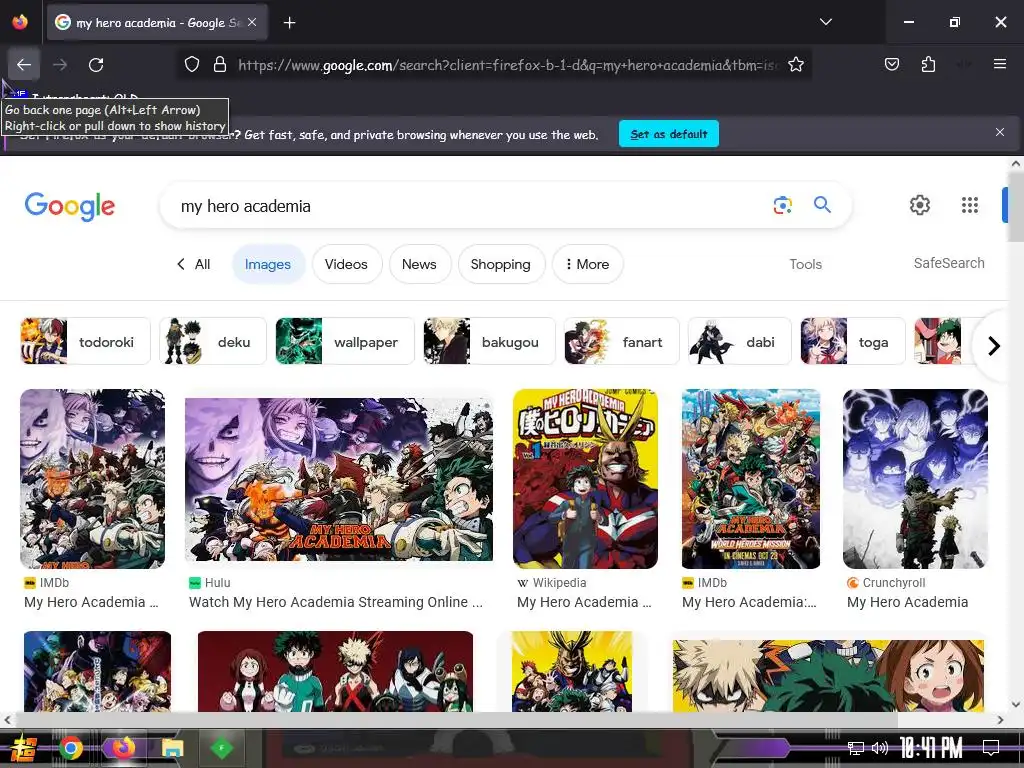Select the deku suggestion chip
The width and height of the screenshot is (1024, 768).
(x=213, y=342)
